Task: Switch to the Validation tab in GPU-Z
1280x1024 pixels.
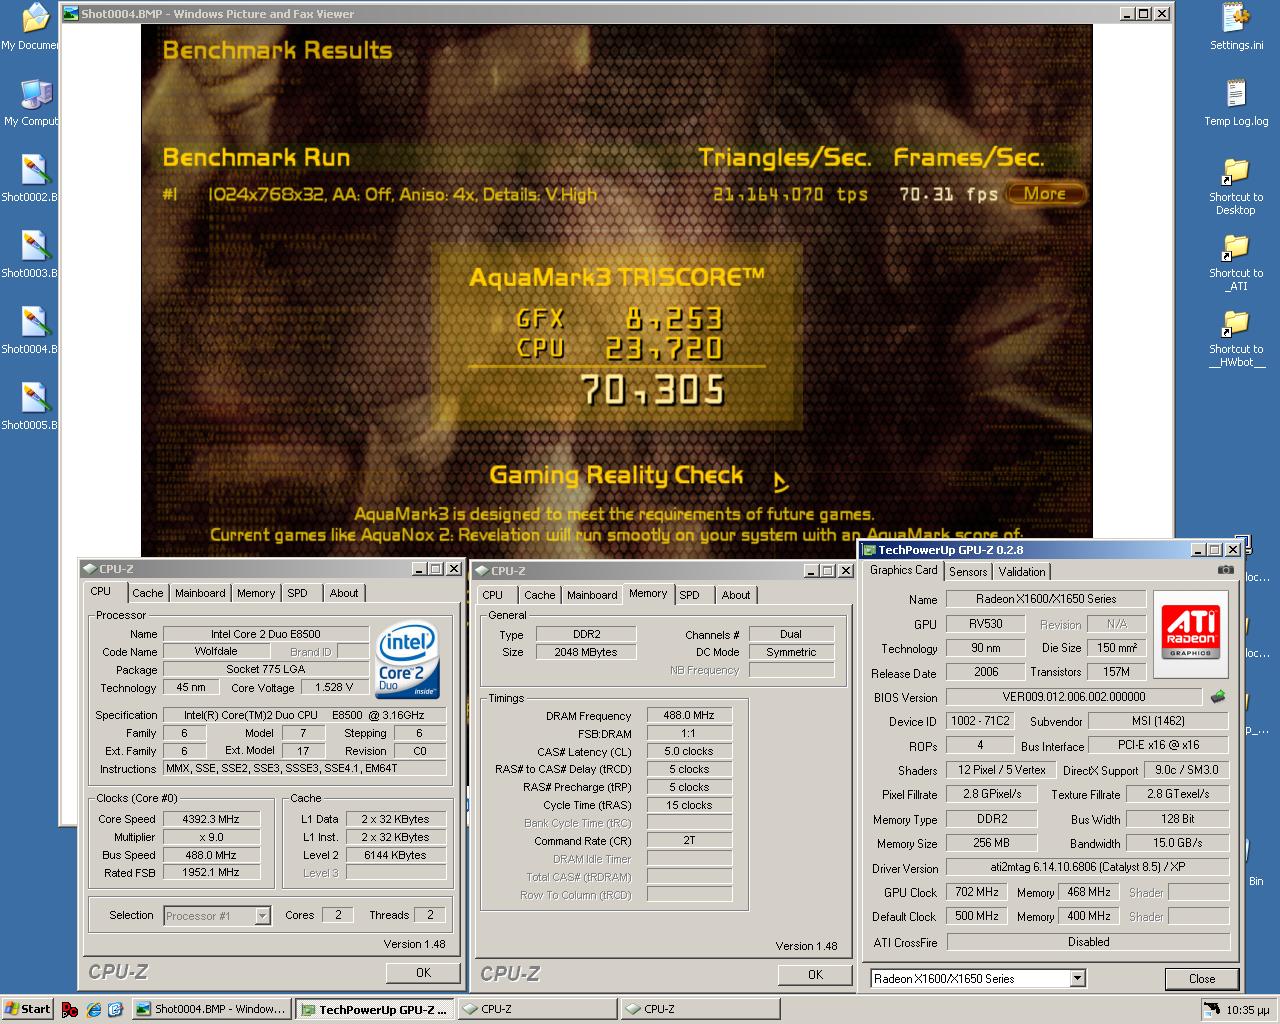Action: click(x=1022, y=571)
